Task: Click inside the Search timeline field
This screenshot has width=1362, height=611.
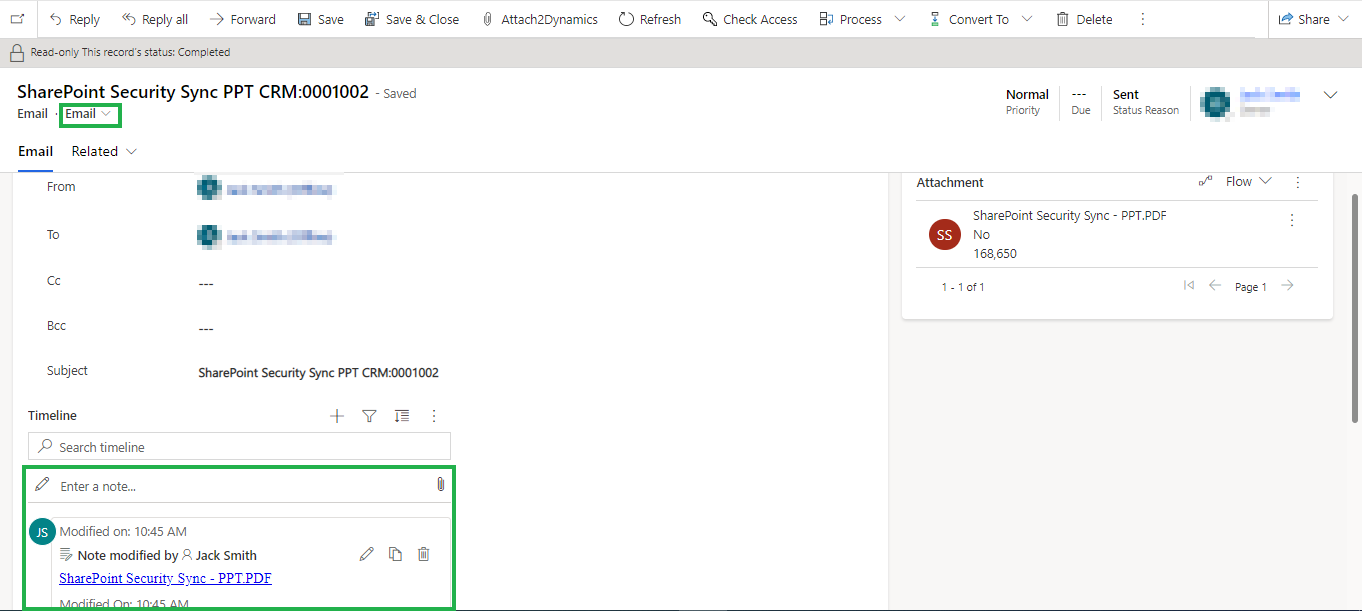Action: tap(239, 446)
